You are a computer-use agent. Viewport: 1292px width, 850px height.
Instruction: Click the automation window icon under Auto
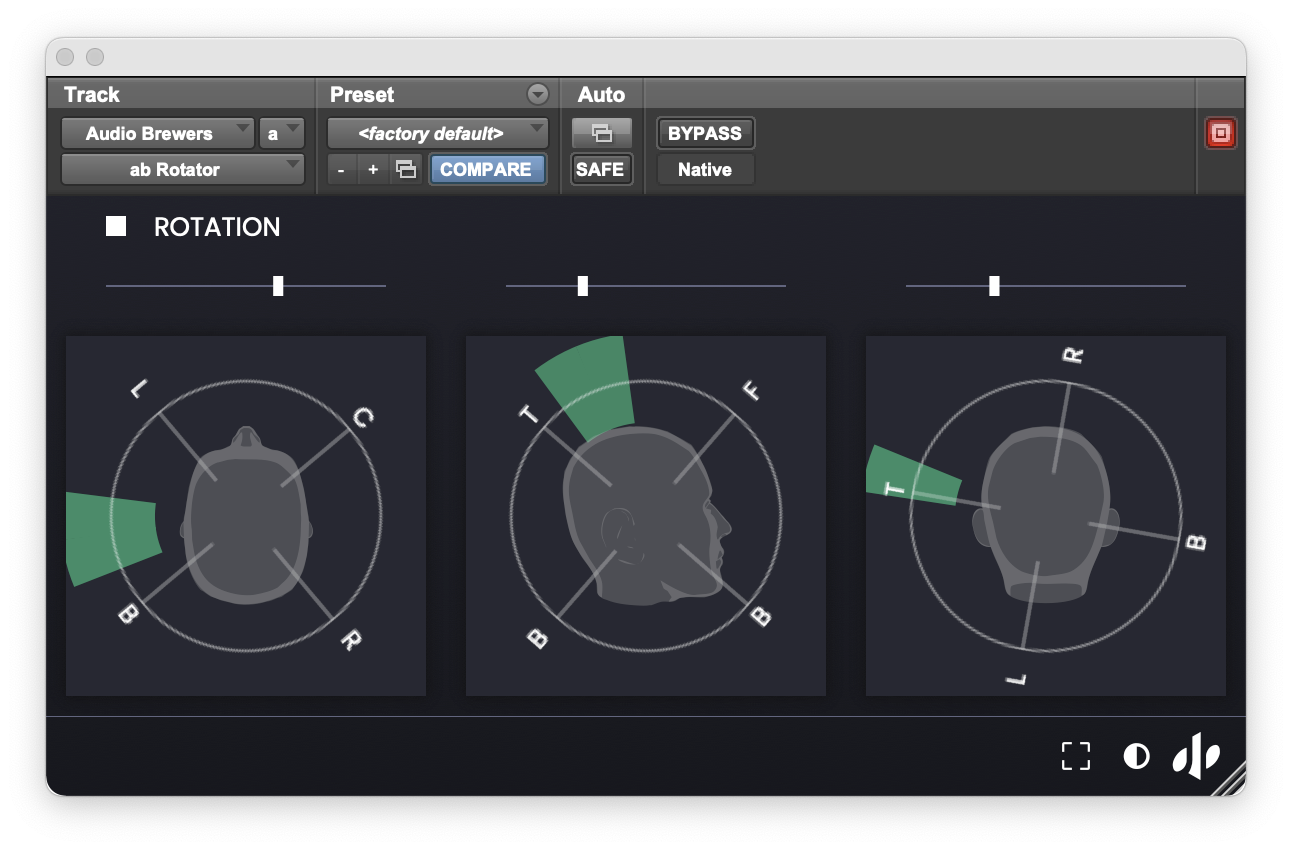coord(601,132)
